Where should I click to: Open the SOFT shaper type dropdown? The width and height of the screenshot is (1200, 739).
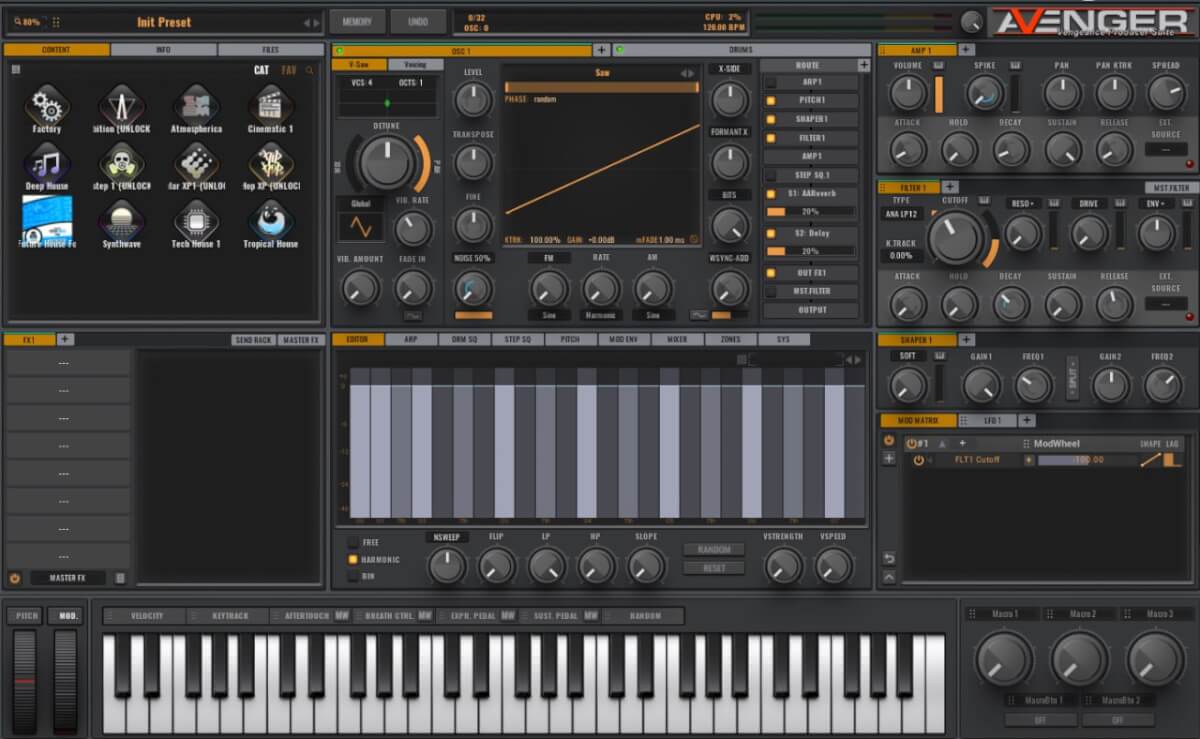(908, 355)
